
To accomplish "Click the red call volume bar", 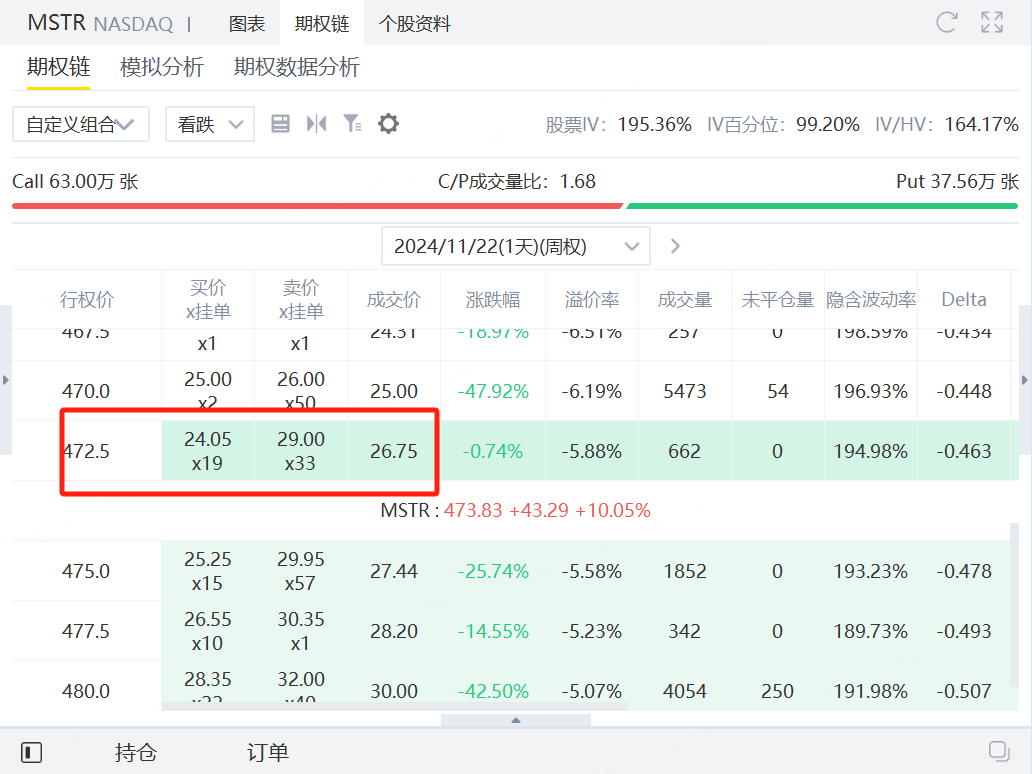I will coord(317,206).
